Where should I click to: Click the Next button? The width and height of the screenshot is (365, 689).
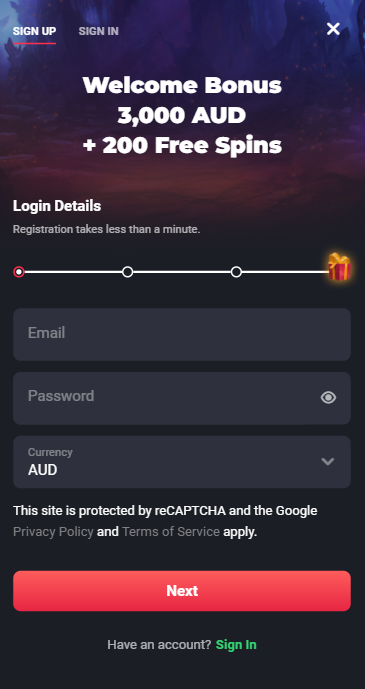point(182,591)
